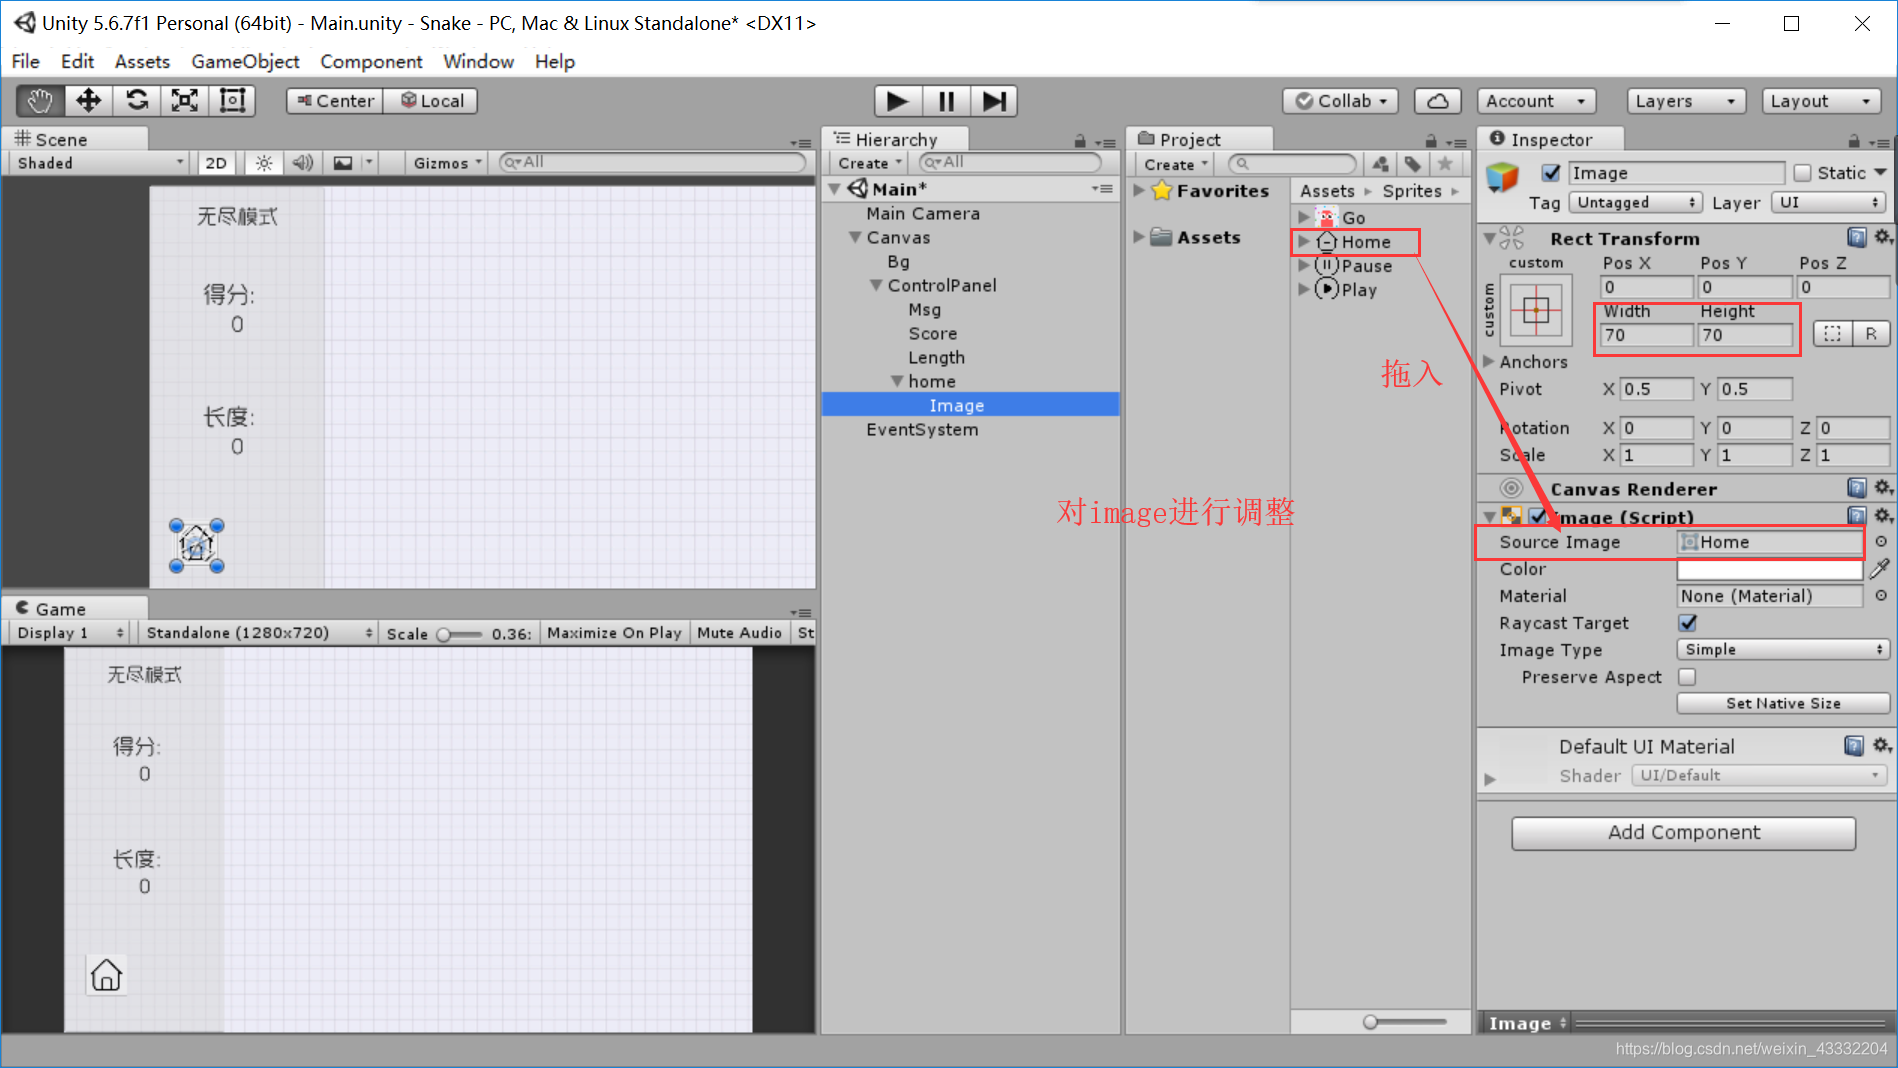
Task: Open Tag Untagged dropdown
Action: point(1635,202)
